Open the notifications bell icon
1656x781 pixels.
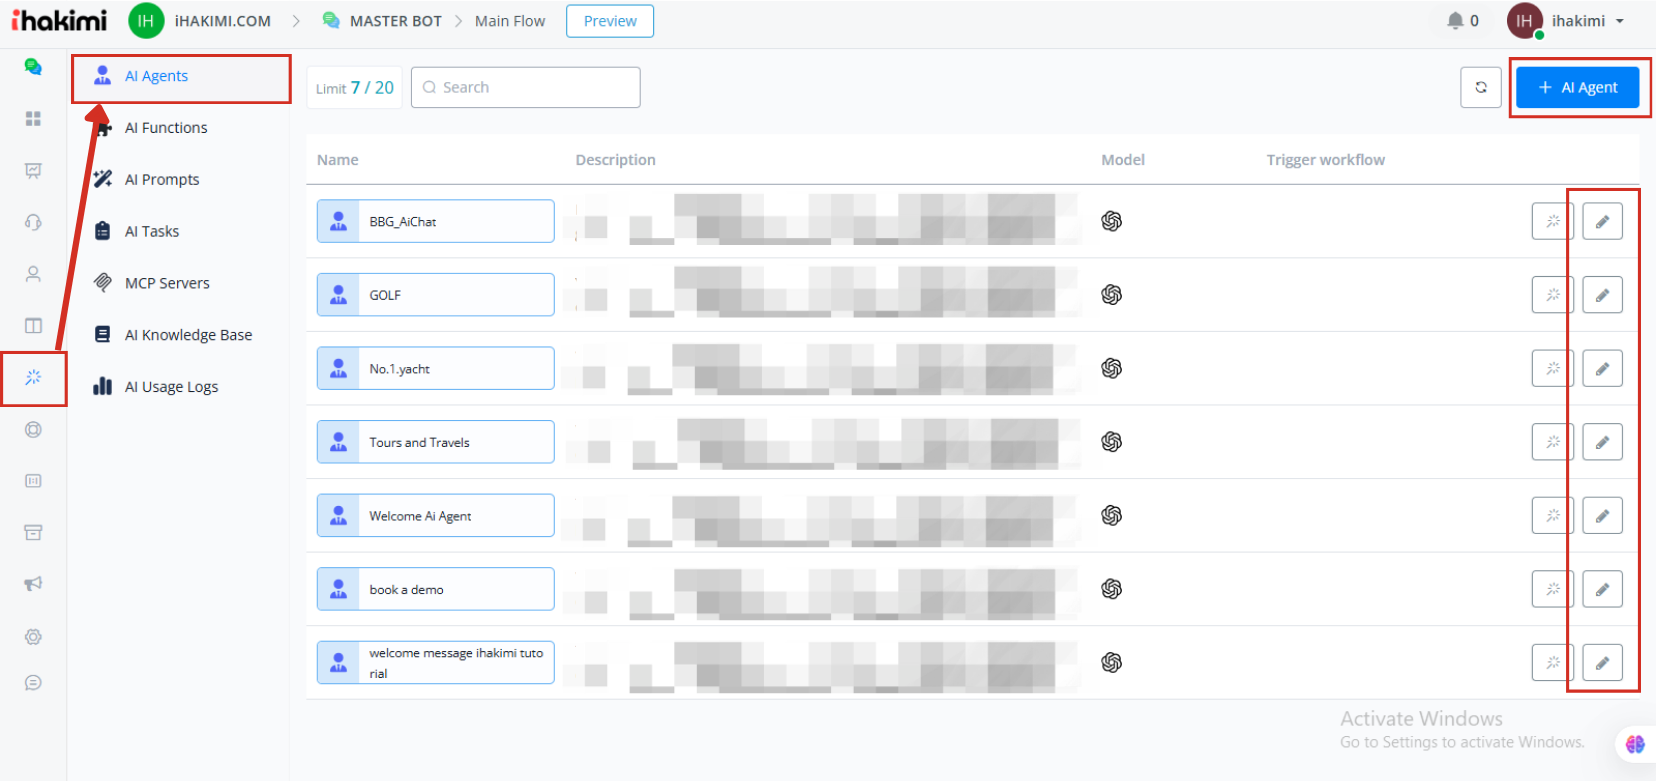[x=1455, y=21]
